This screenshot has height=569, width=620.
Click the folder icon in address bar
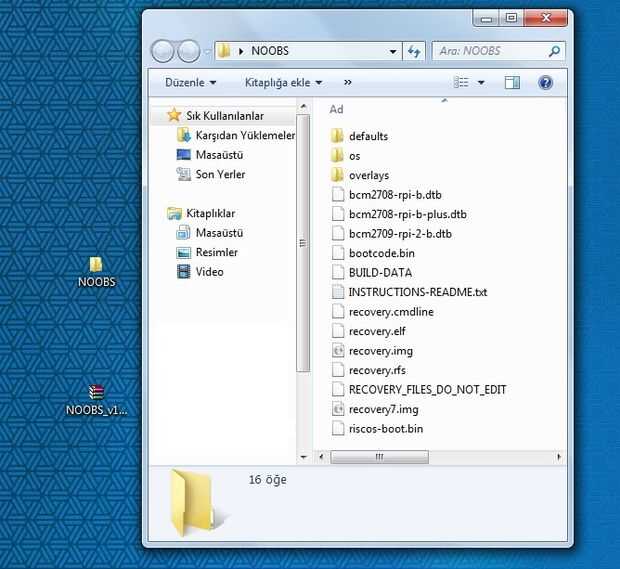[224, 51]
